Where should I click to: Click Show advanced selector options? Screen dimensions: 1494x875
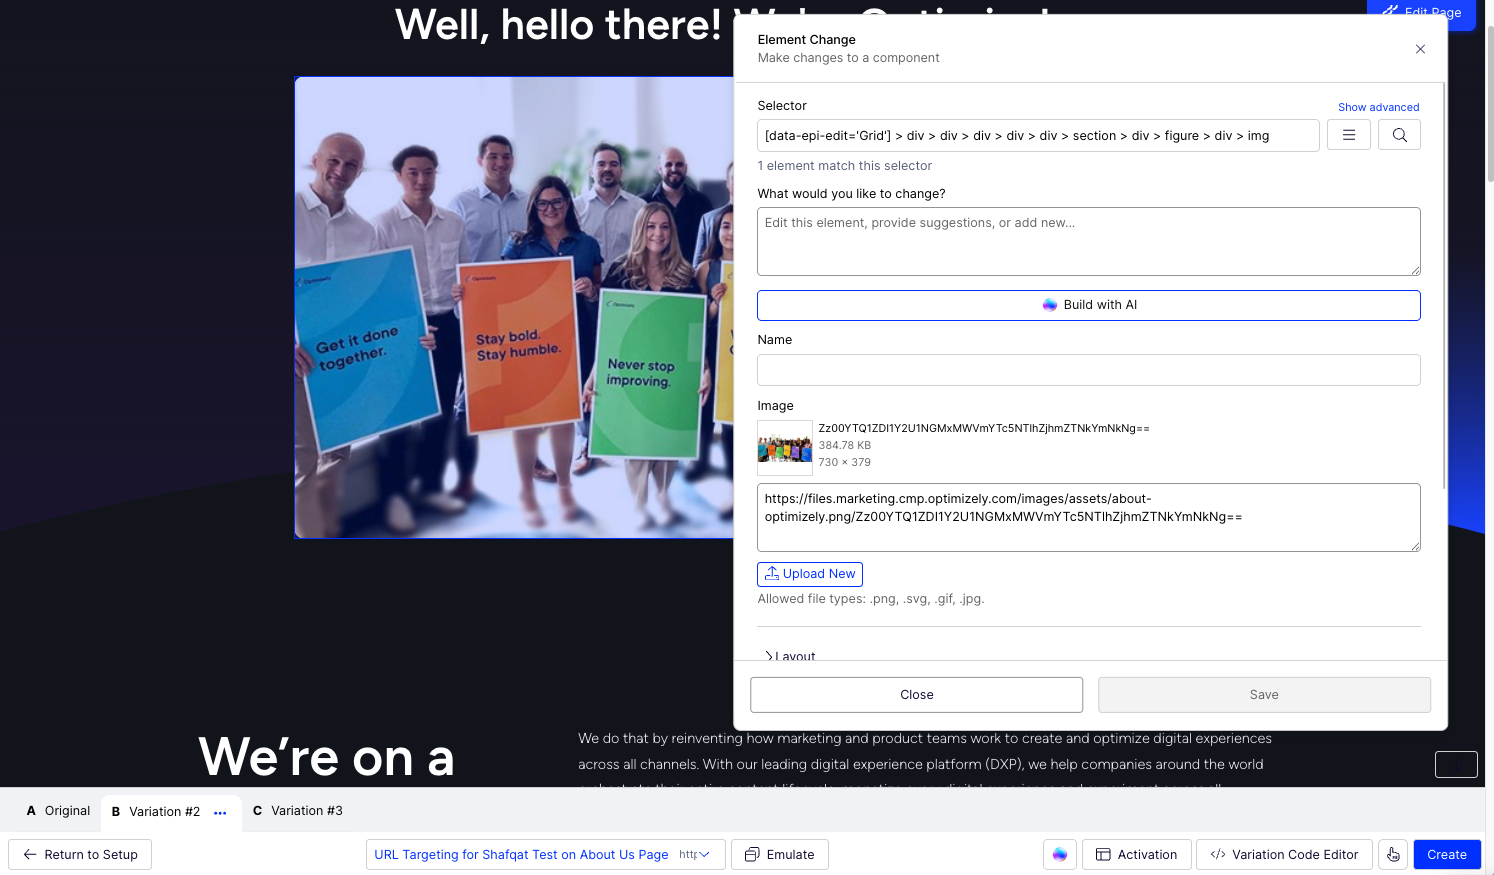pyautogui.click(x=1378, y=107)
